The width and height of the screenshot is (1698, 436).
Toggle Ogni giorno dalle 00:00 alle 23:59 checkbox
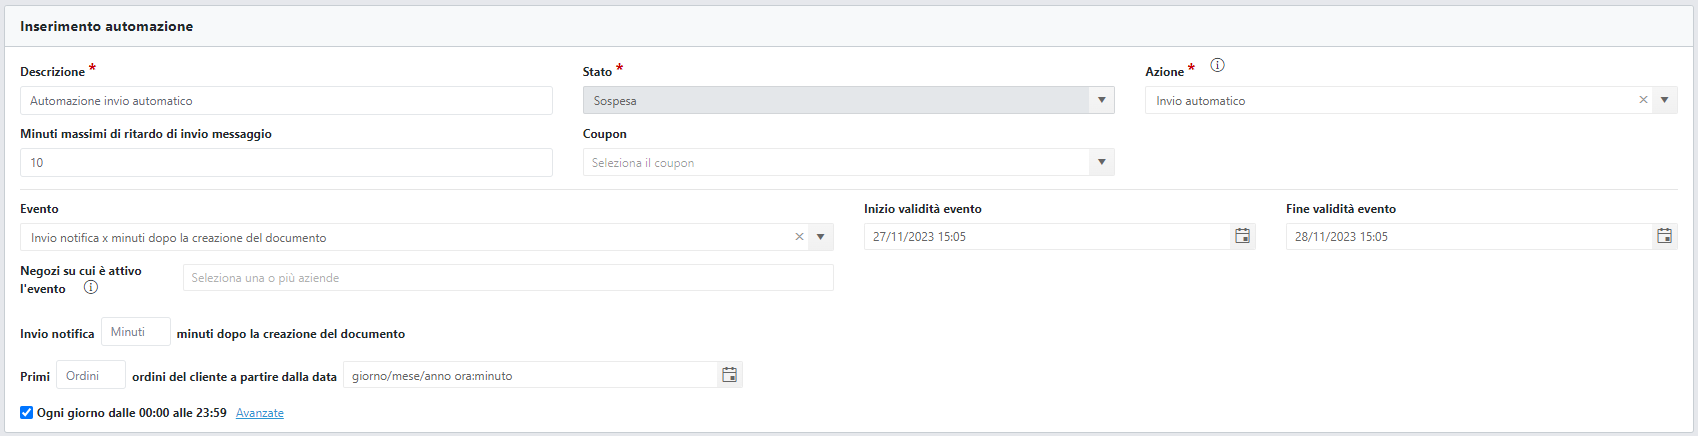(27, 412)
